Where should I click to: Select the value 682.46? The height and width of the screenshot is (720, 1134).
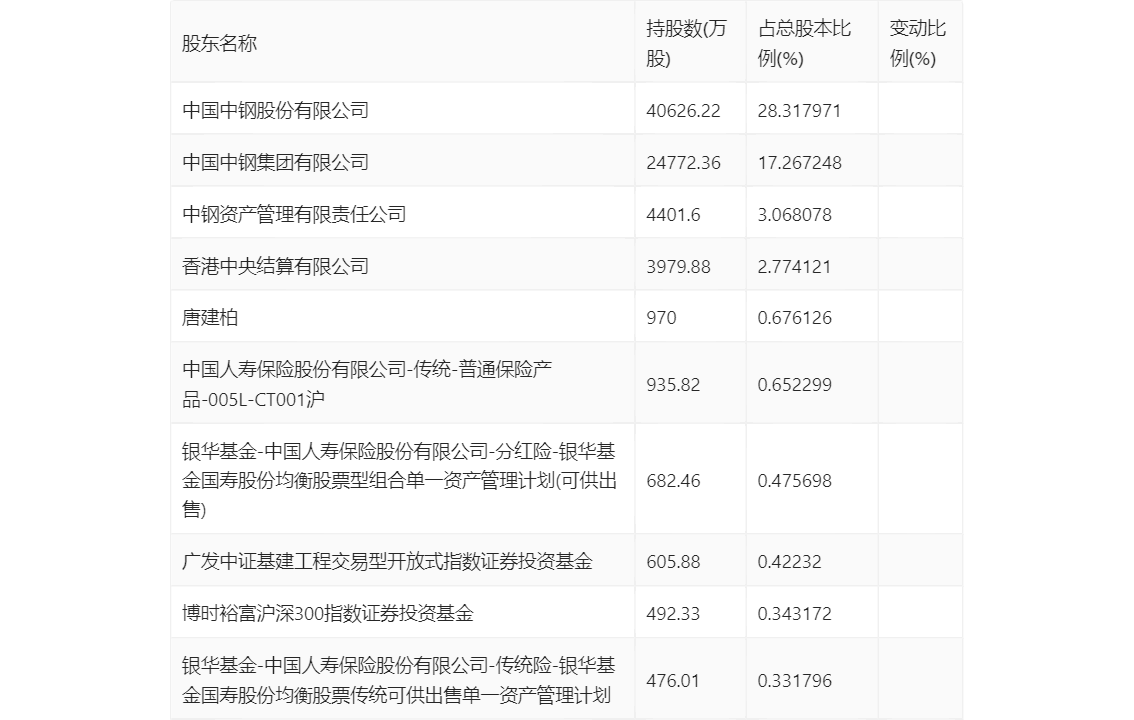673,481
